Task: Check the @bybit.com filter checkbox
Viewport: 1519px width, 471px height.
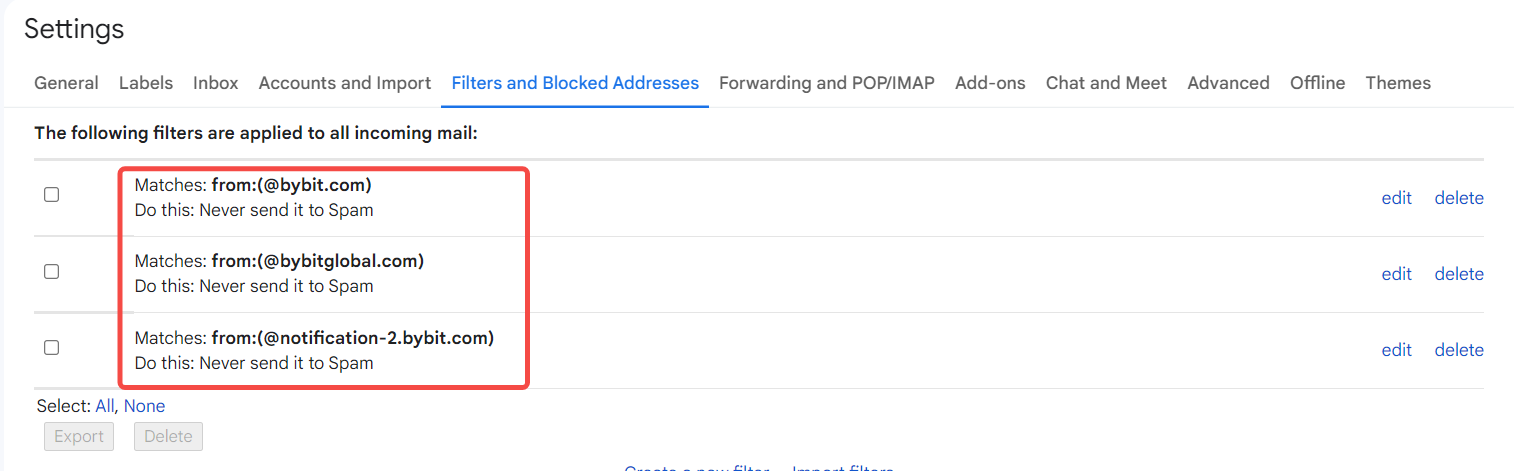Action: click(x=52, y=195)
